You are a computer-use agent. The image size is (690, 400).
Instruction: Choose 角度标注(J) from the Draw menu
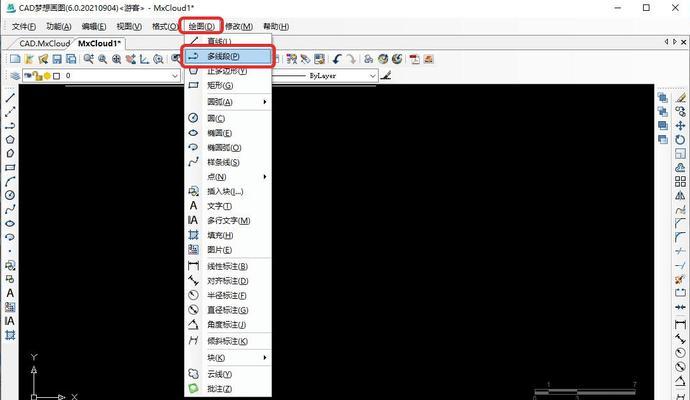click(228, 325)
